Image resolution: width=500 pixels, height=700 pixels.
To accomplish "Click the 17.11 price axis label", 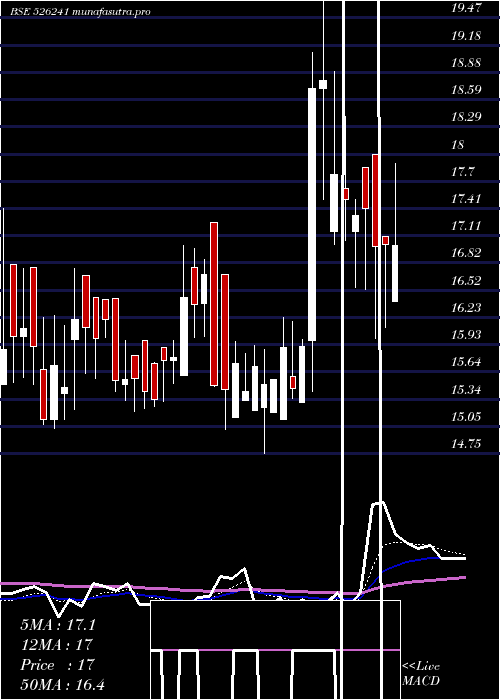I will coord(466,226).
